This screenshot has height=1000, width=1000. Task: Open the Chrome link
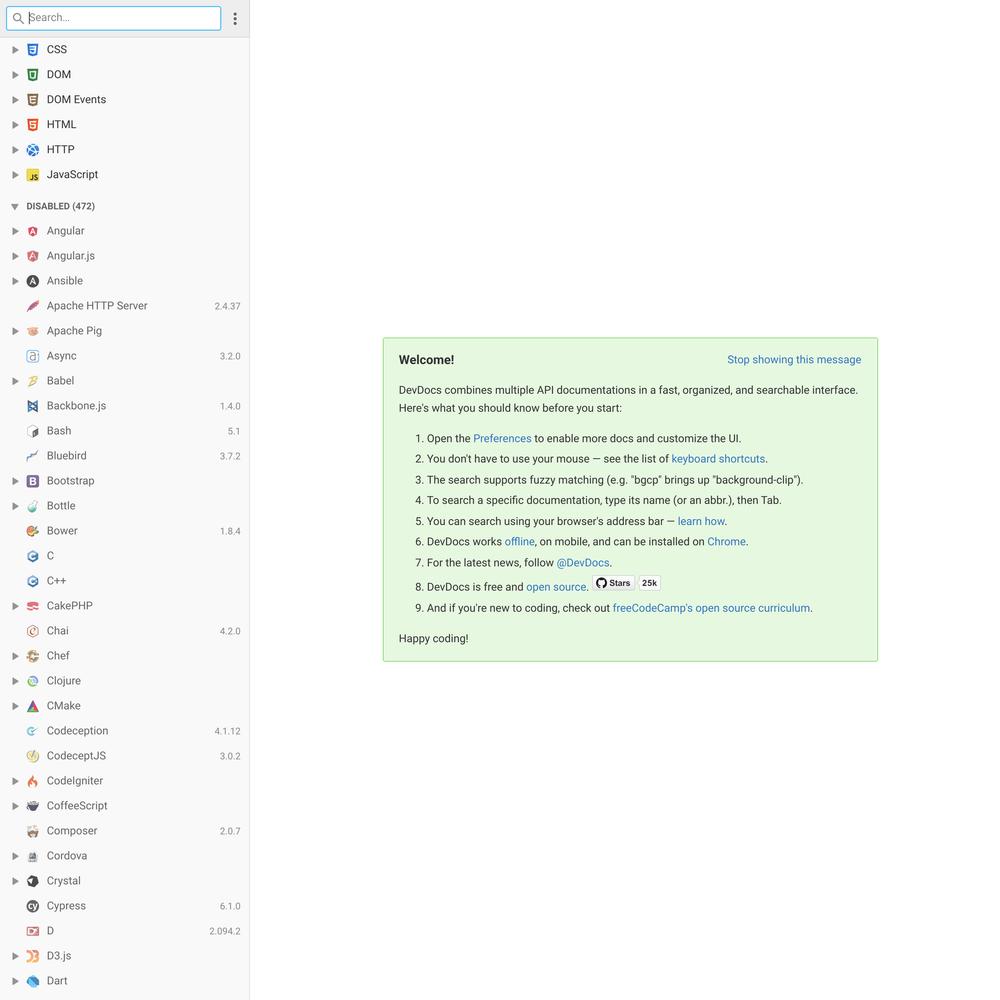point(726,542)
